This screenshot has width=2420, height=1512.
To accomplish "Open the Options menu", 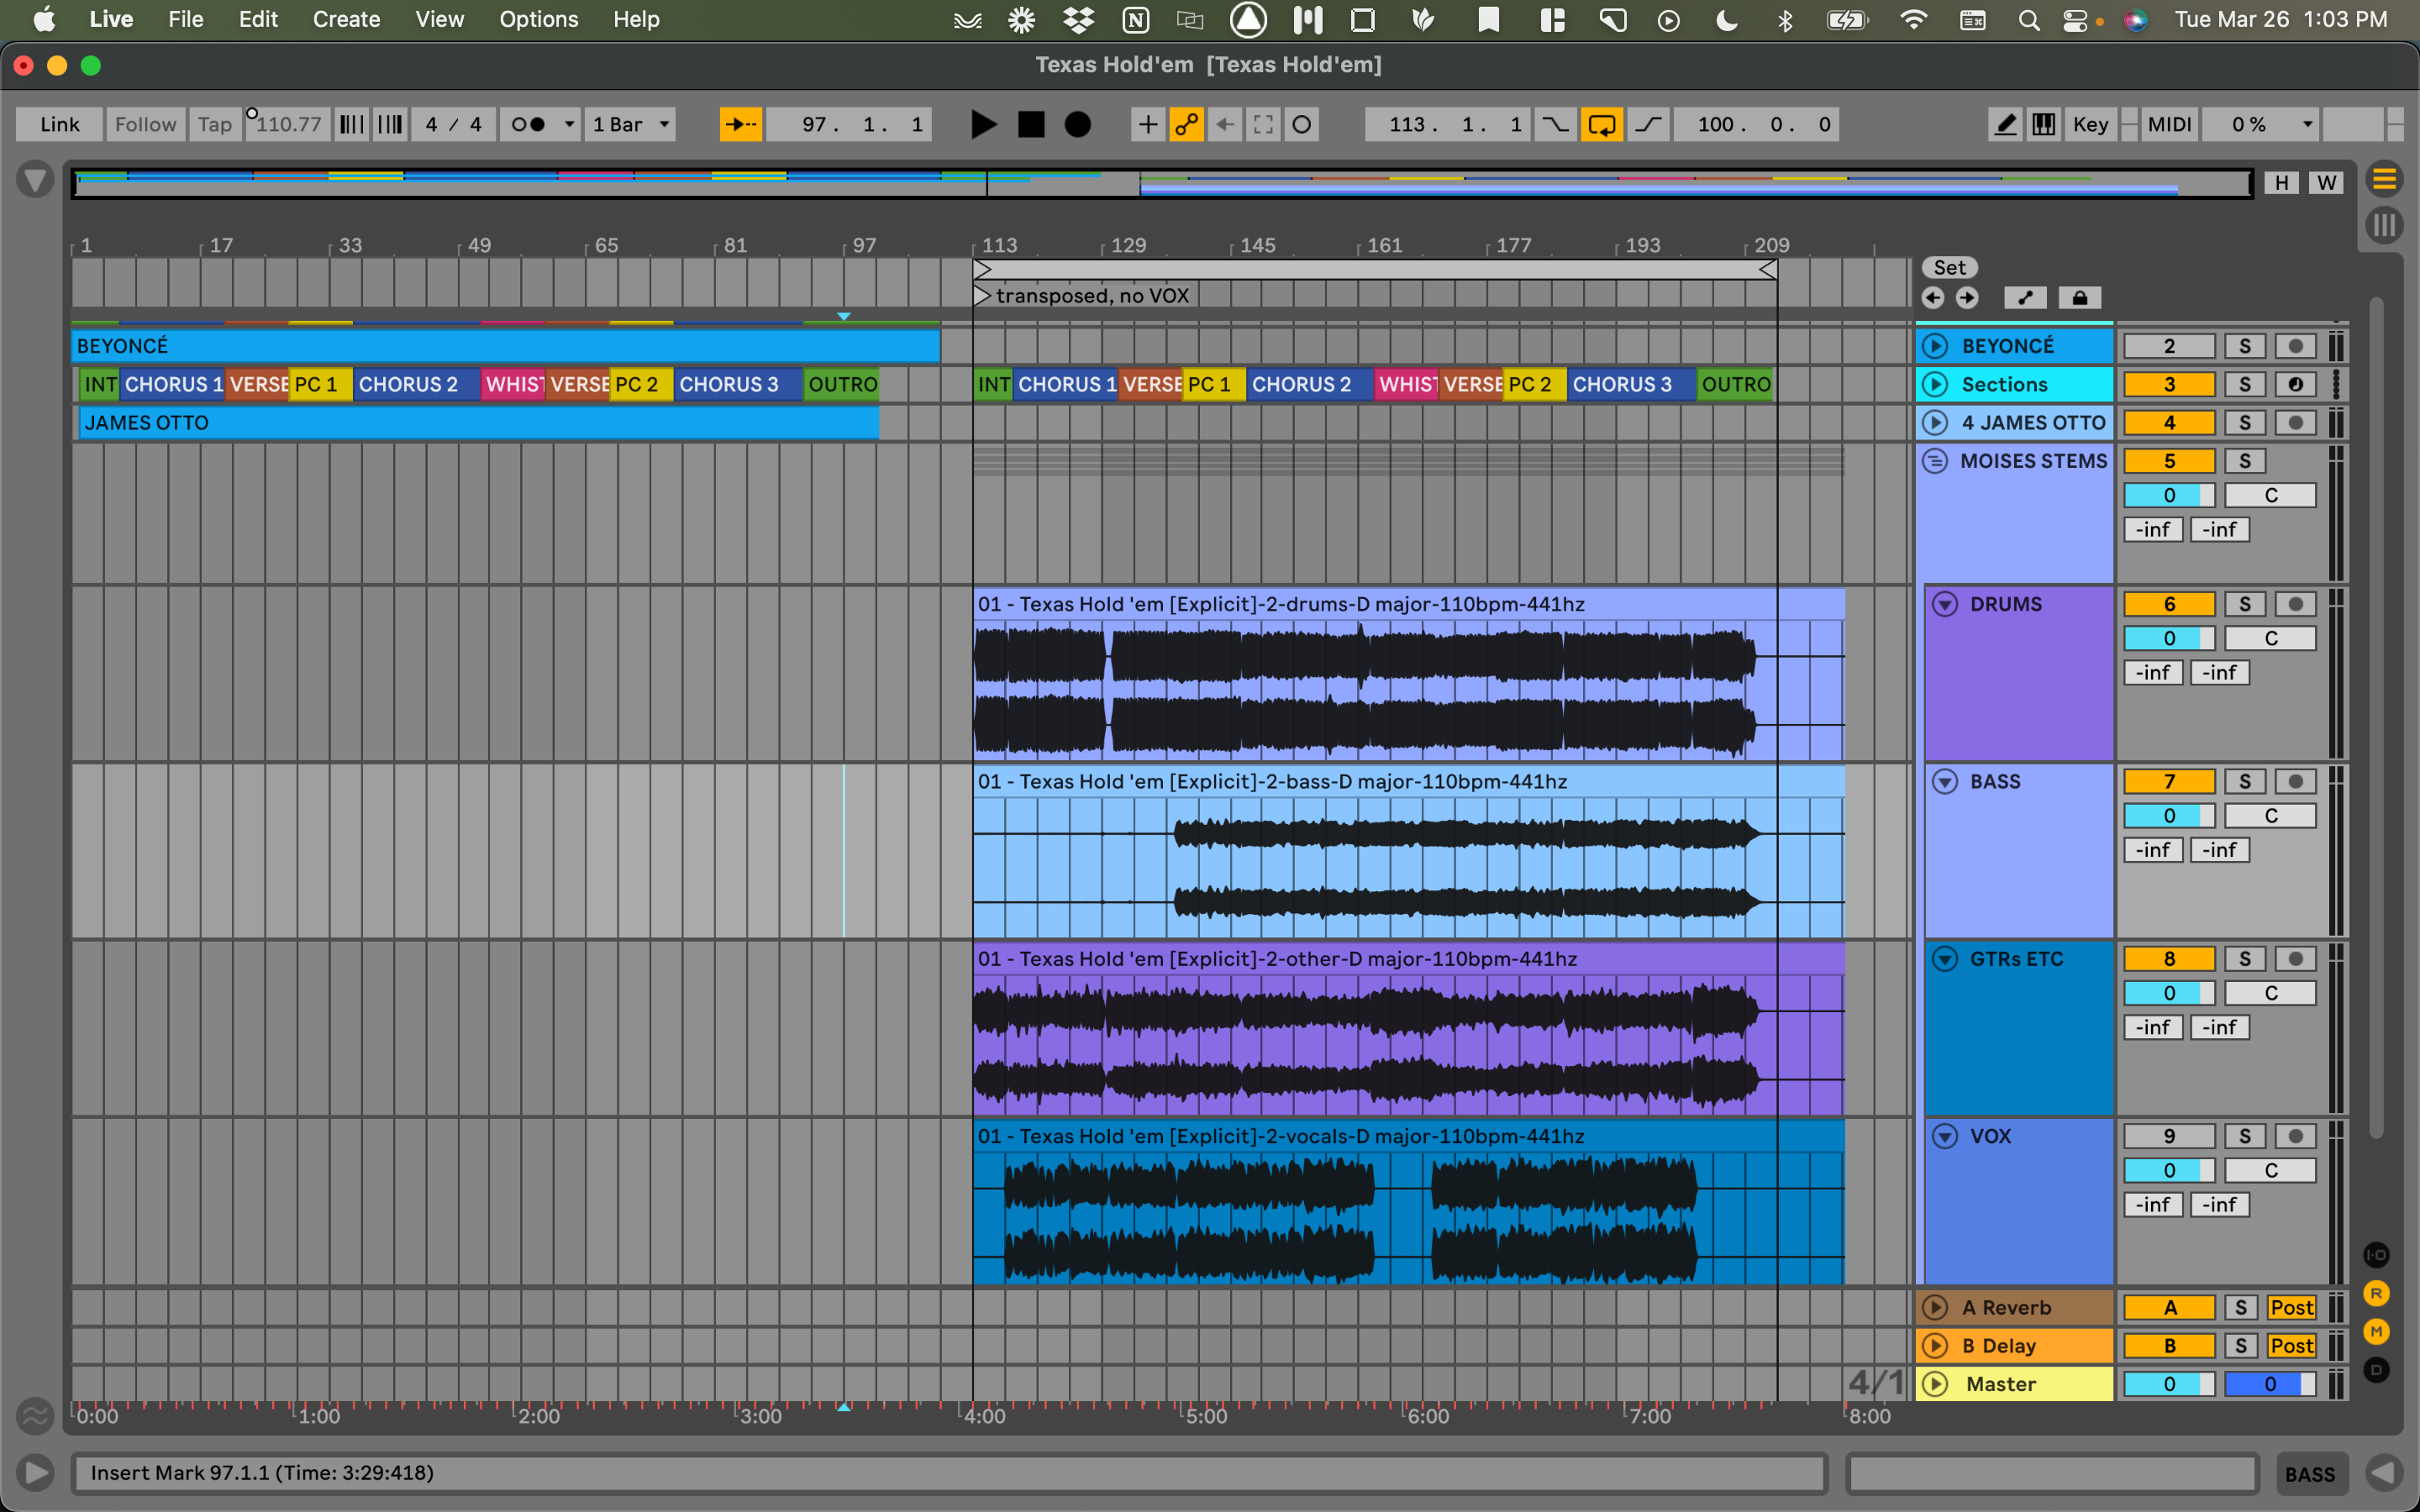I will pos(538,19).
